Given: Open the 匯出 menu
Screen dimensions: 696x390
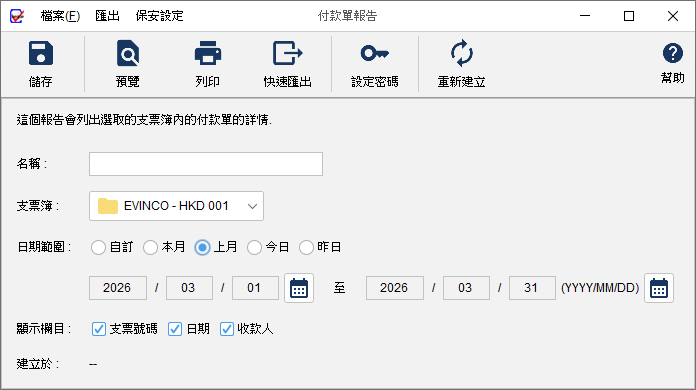Looking at the screenshot, I should [x=107, y=16].
